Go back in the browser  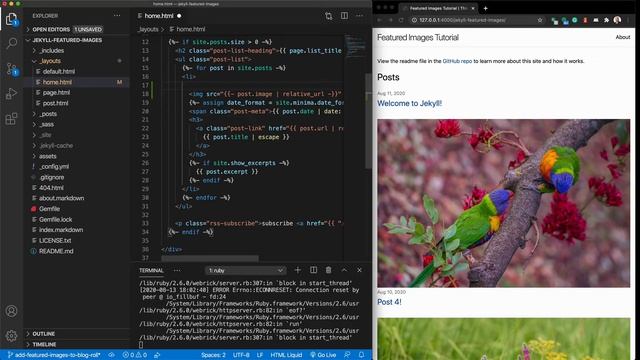click(x=380, y=20)
